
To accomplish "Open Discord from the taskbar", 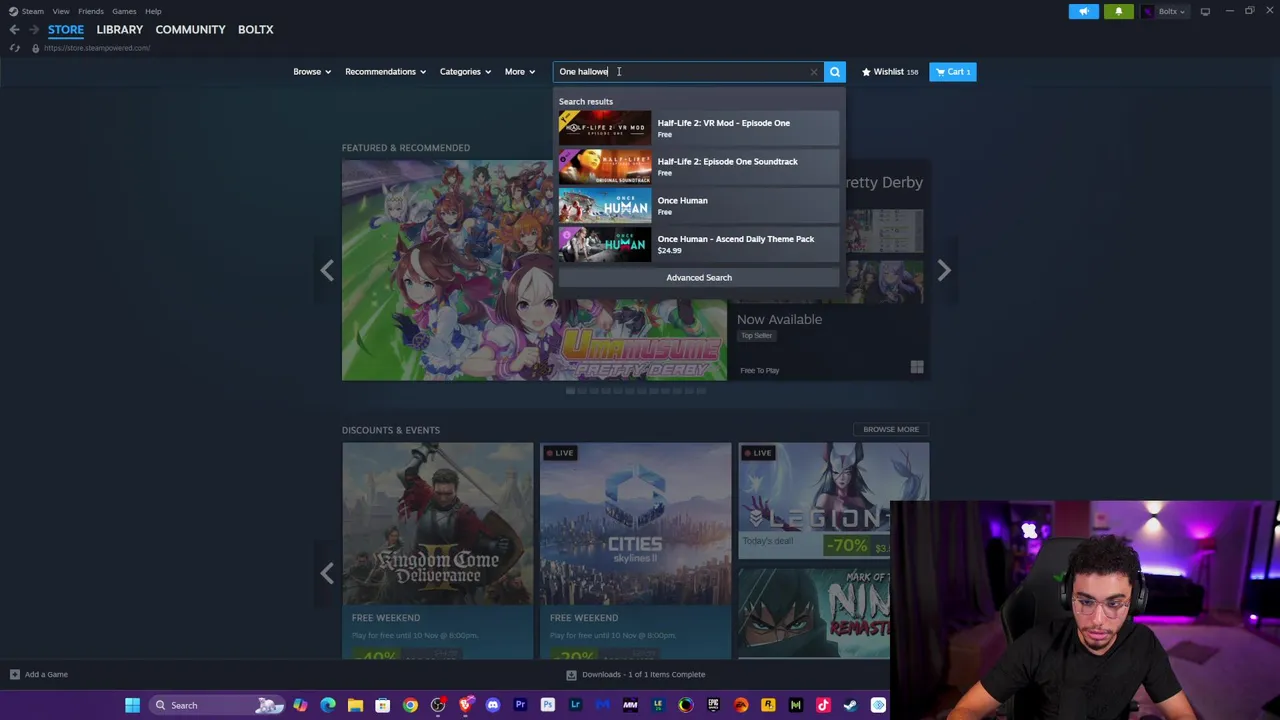I will (492, 705).
